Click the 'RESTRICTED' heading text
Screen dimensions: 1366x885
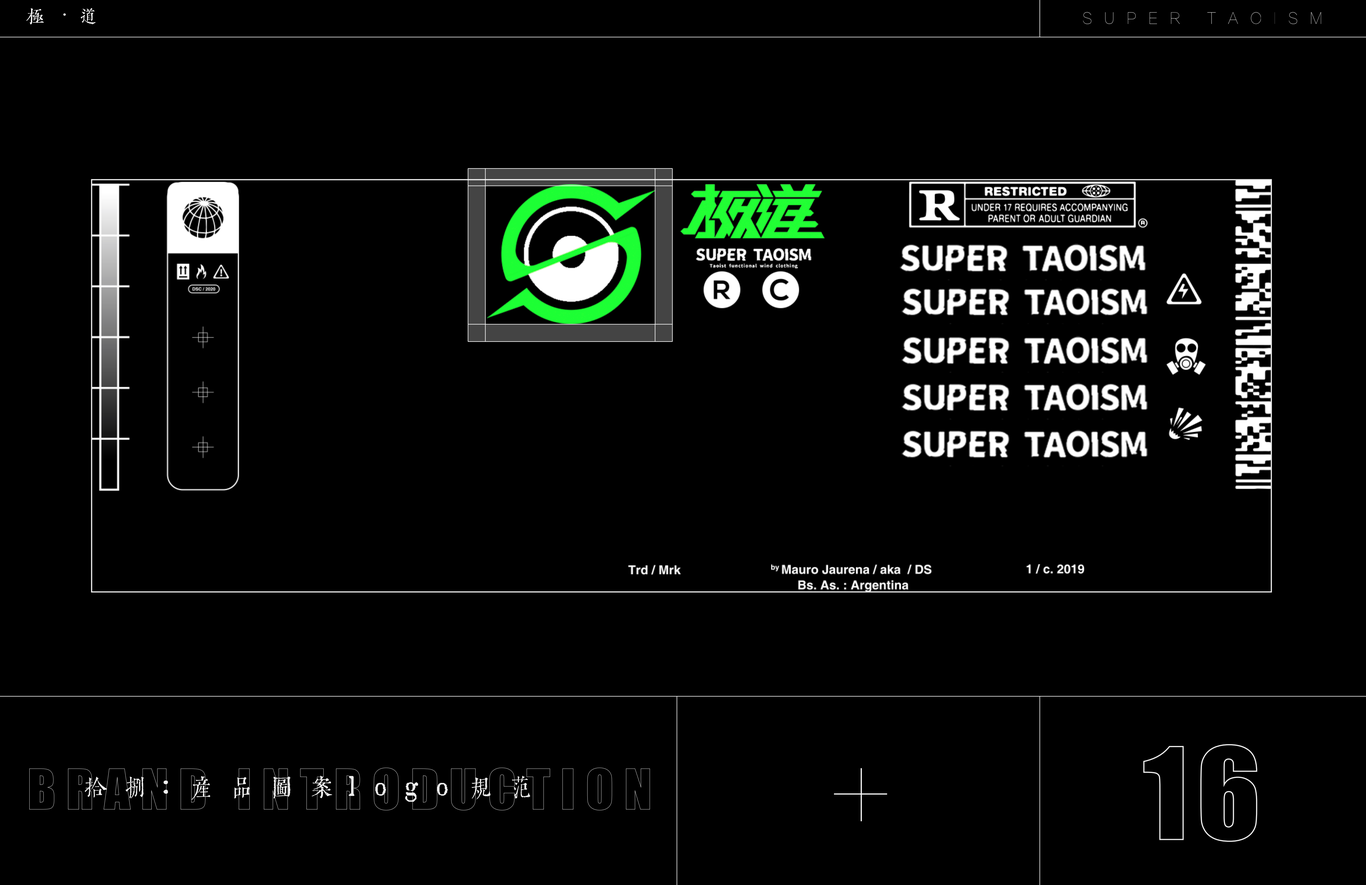[1025, 191]
